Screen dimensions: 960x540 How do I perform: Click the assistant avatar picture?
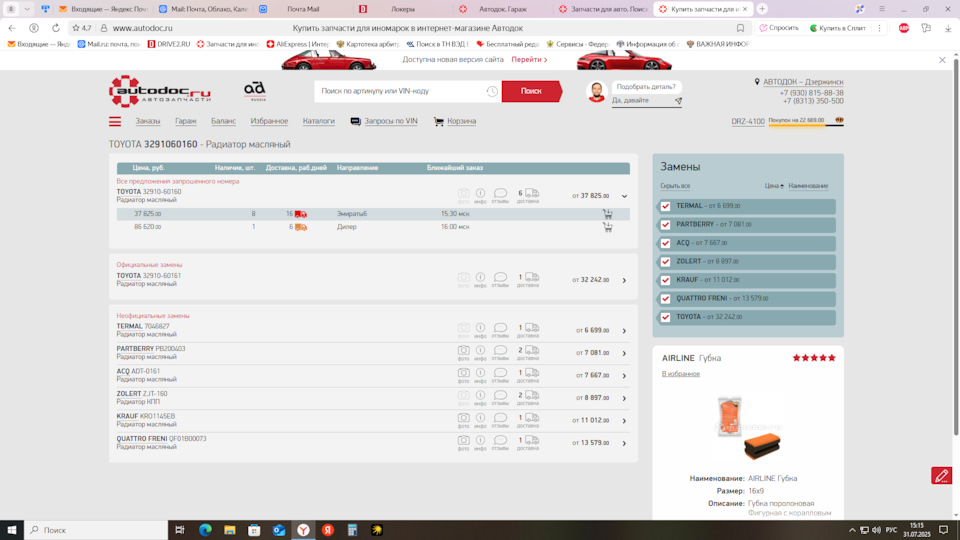pyautogui.click(x=596, y=92)
